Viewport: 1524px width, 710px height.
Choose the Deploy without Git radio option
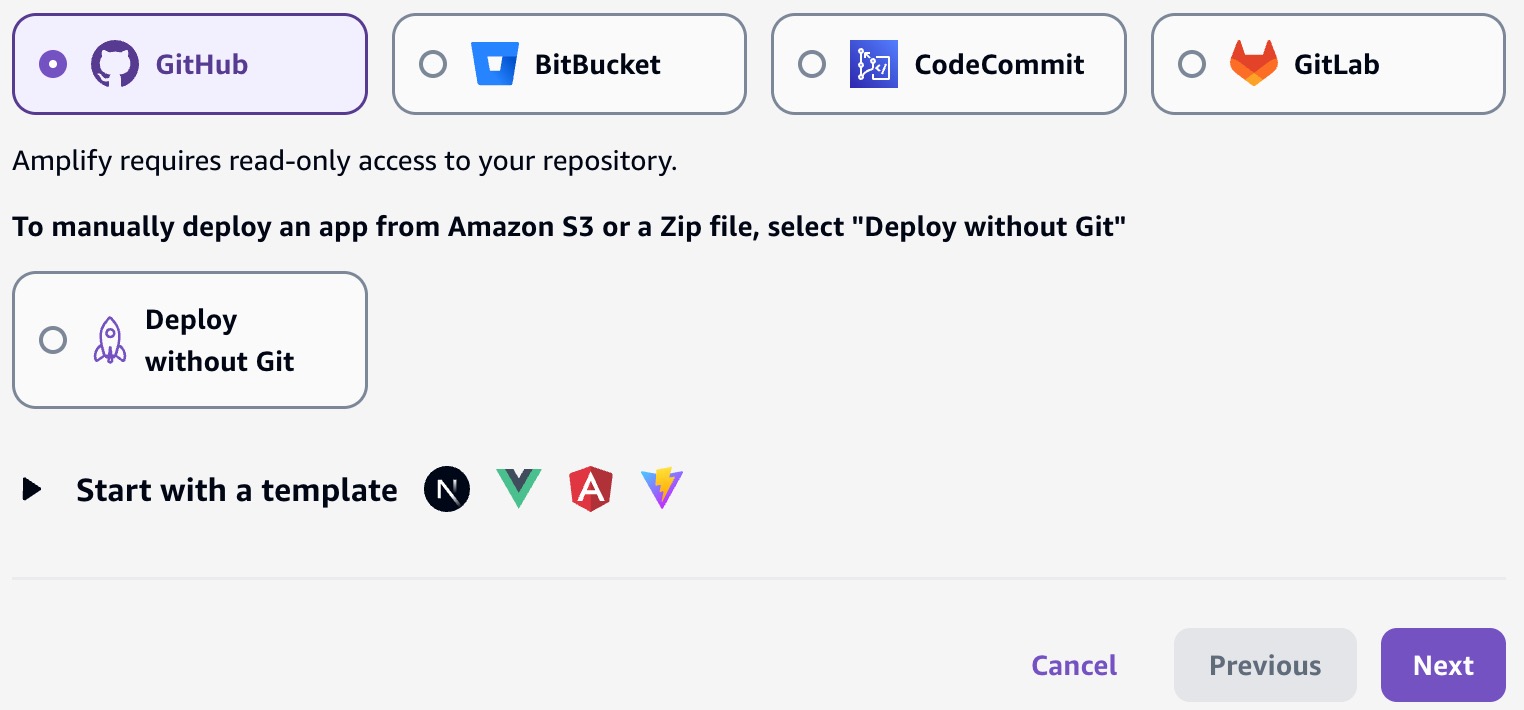53,340
